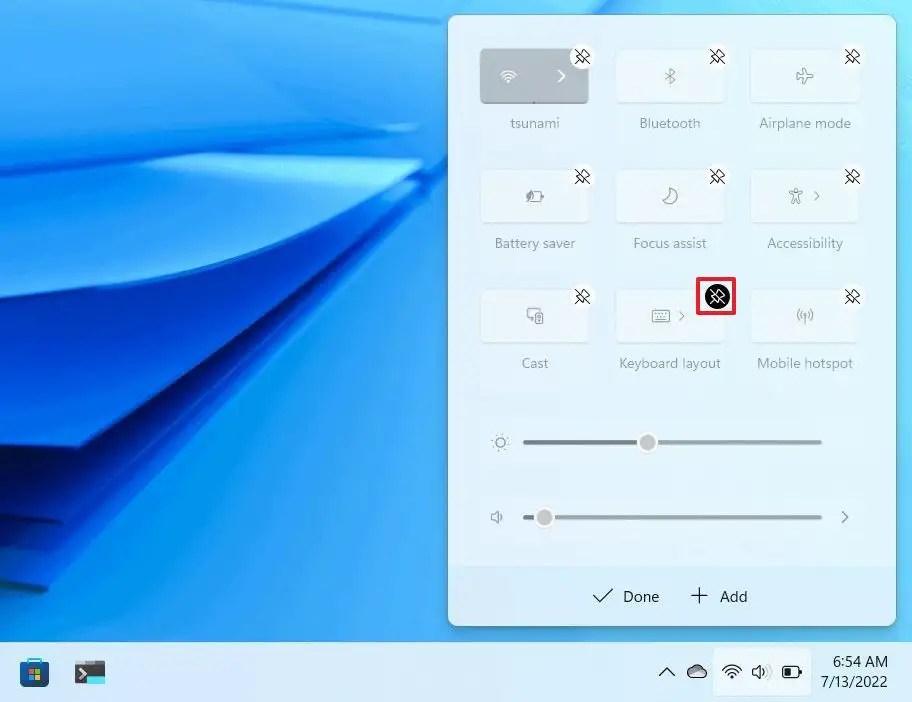Click Done to finish editing quick settings
912x702 pixels.
click(x=625, y=596)
